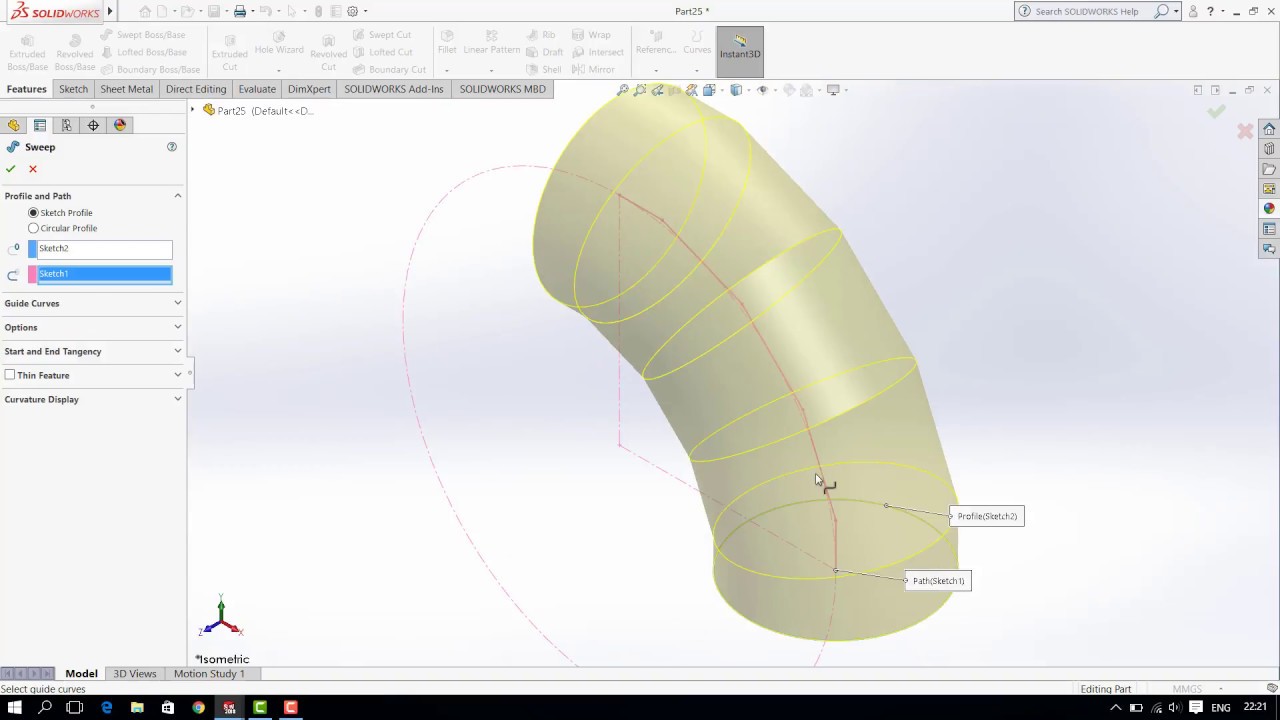Accept the Sweep with the green checkmark
Viewport: 1280px width, 720px height.
tap(11, 169)
